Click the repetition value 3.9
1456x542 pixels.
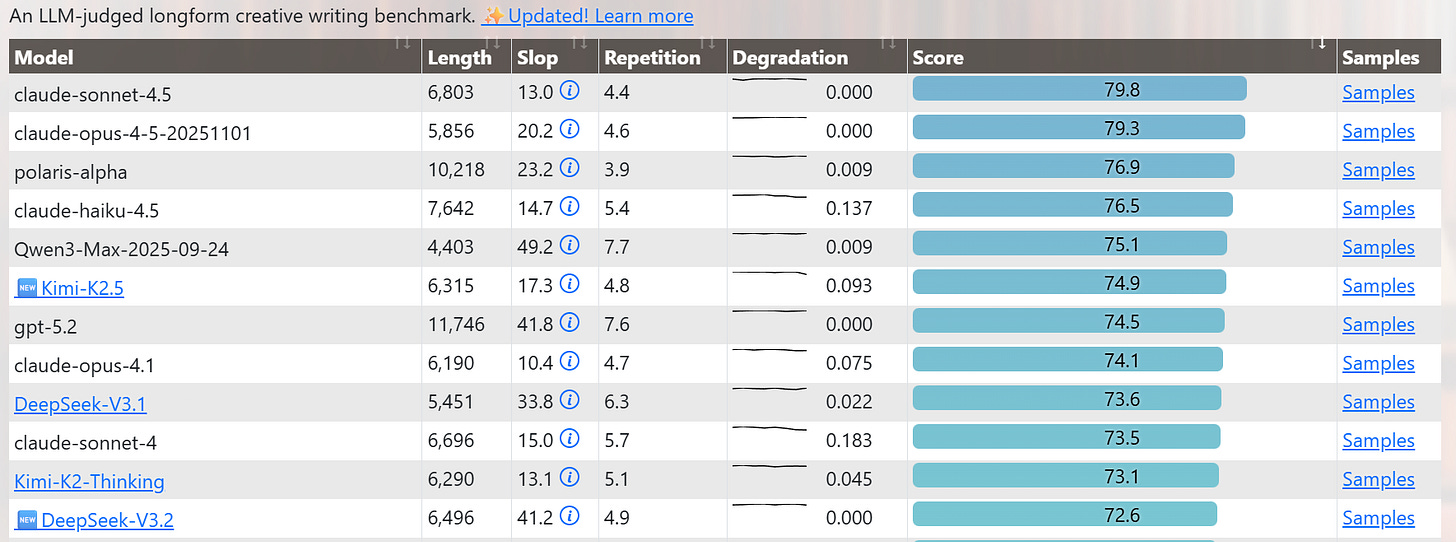pyautogui.click(x=617, y=170)
